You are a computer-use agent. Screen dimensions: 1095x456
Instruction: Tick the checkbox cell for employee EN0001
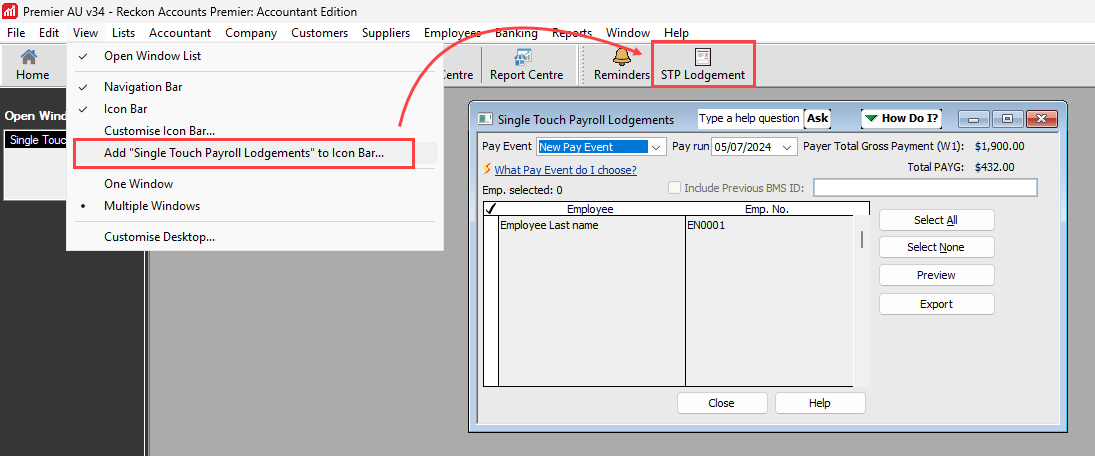click(x=491, y=226)
